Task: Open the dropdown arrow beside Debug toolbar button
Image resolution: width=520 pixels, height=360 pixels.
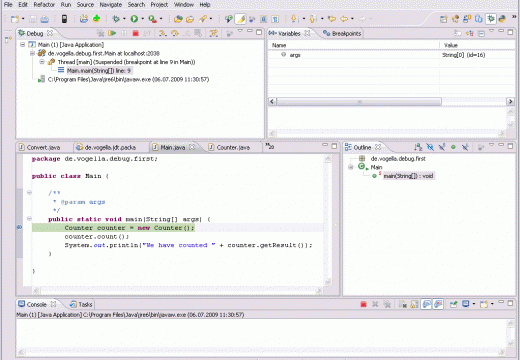Action: [x=124, y=19]
